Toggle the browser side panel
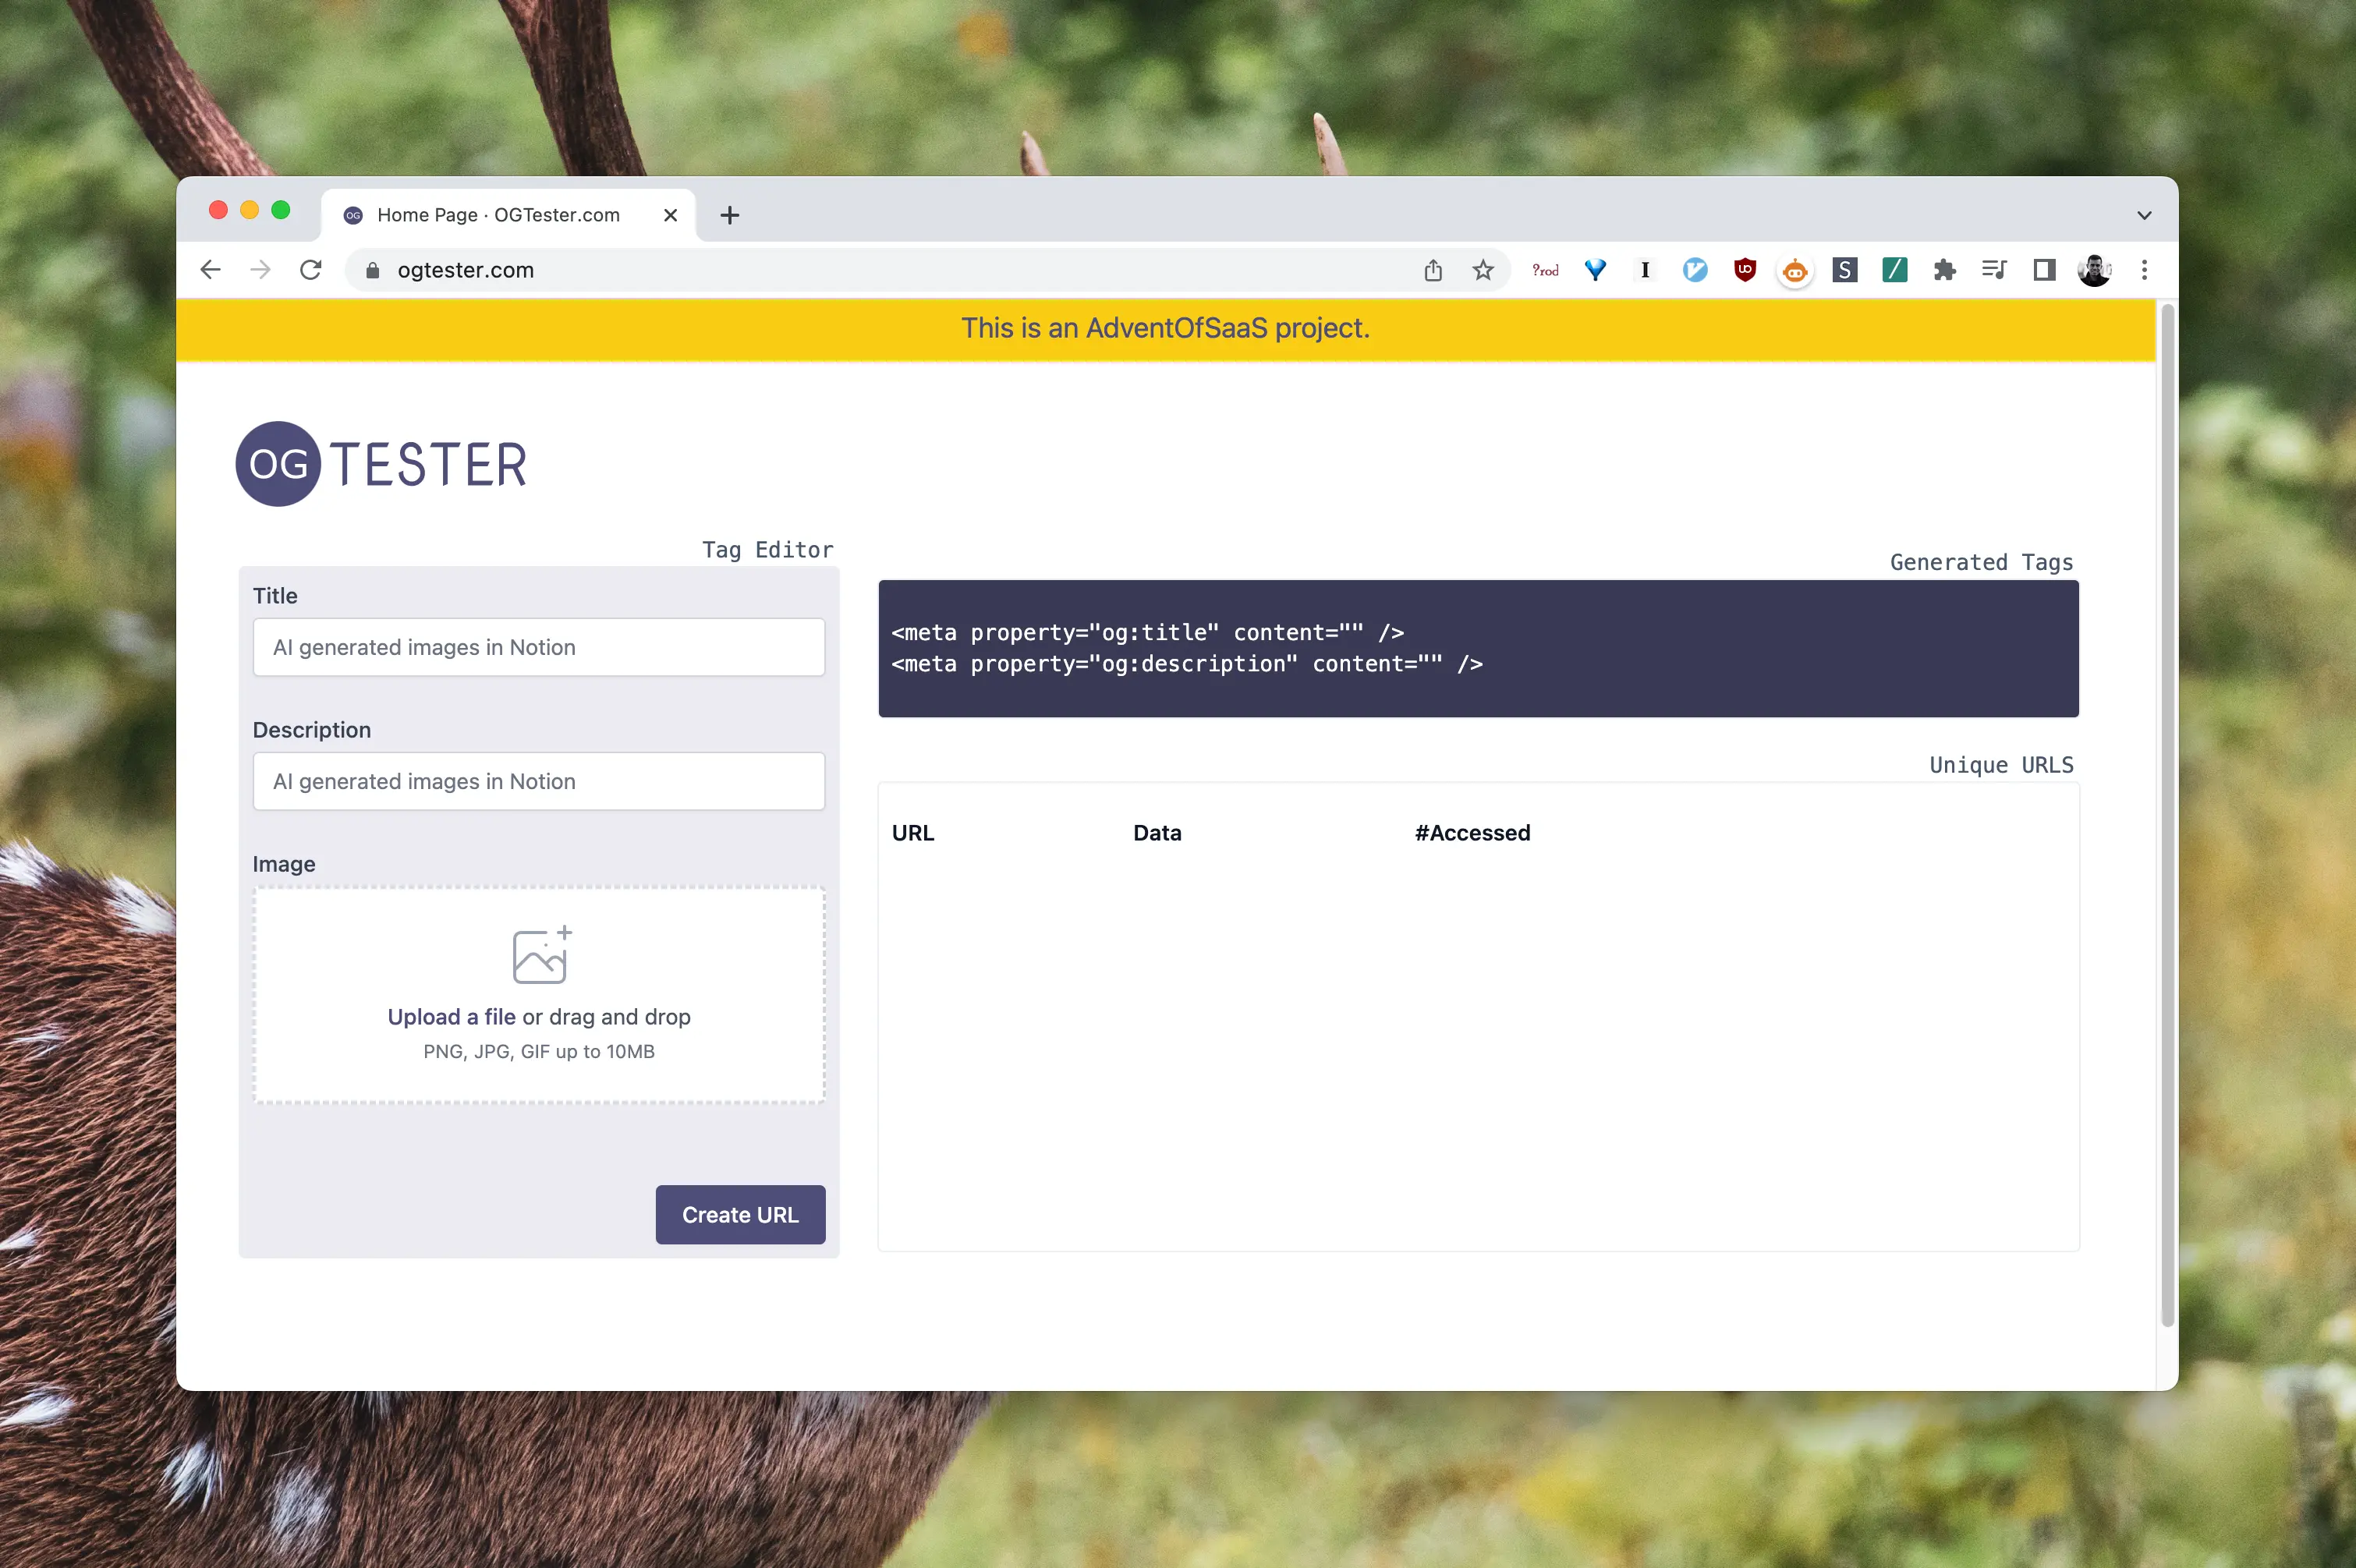The width and height of the screenshot is (2356, 1568). coord(2044,270)
